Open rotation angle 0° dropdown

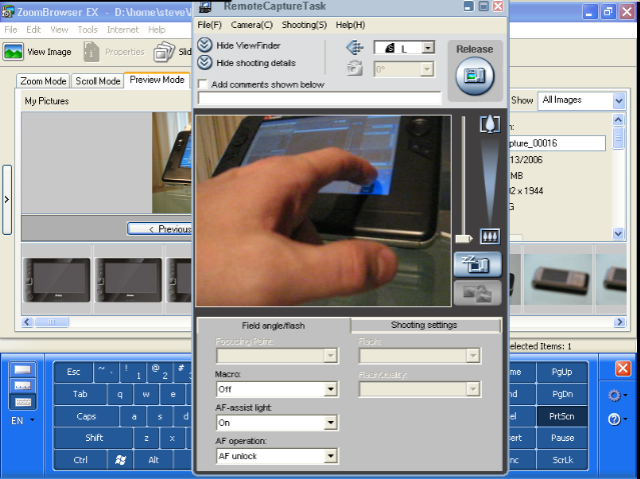[427, 69]
